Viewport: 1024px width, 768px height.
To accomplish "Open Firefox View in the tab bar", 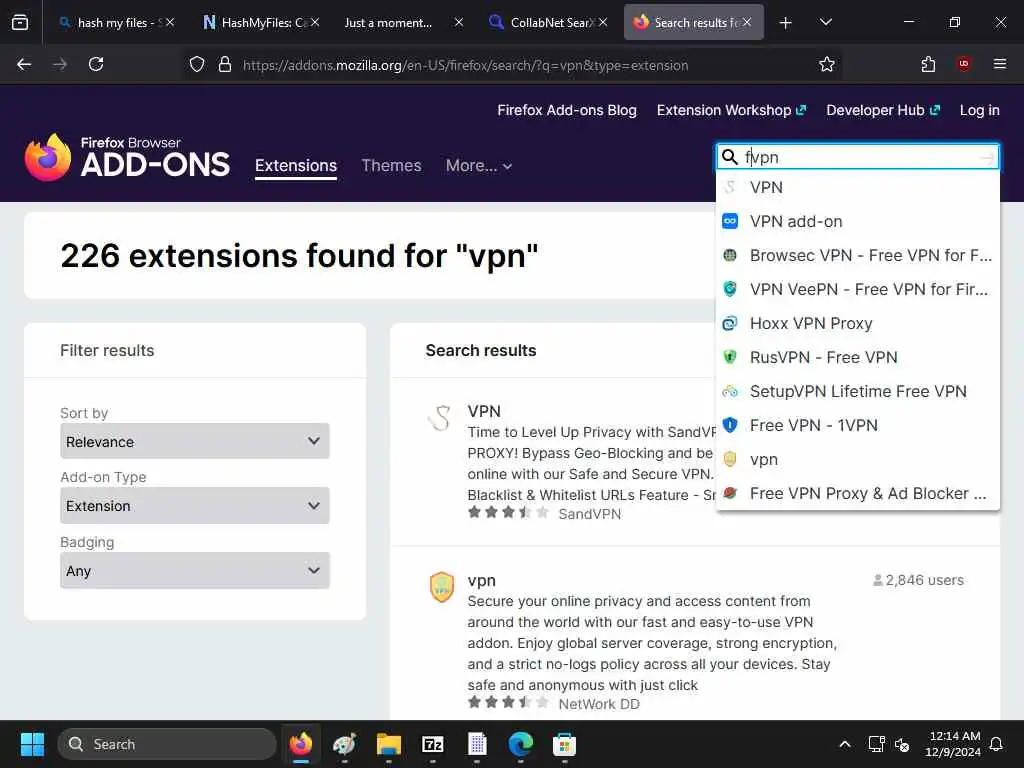I will click(x=20, y=22).
